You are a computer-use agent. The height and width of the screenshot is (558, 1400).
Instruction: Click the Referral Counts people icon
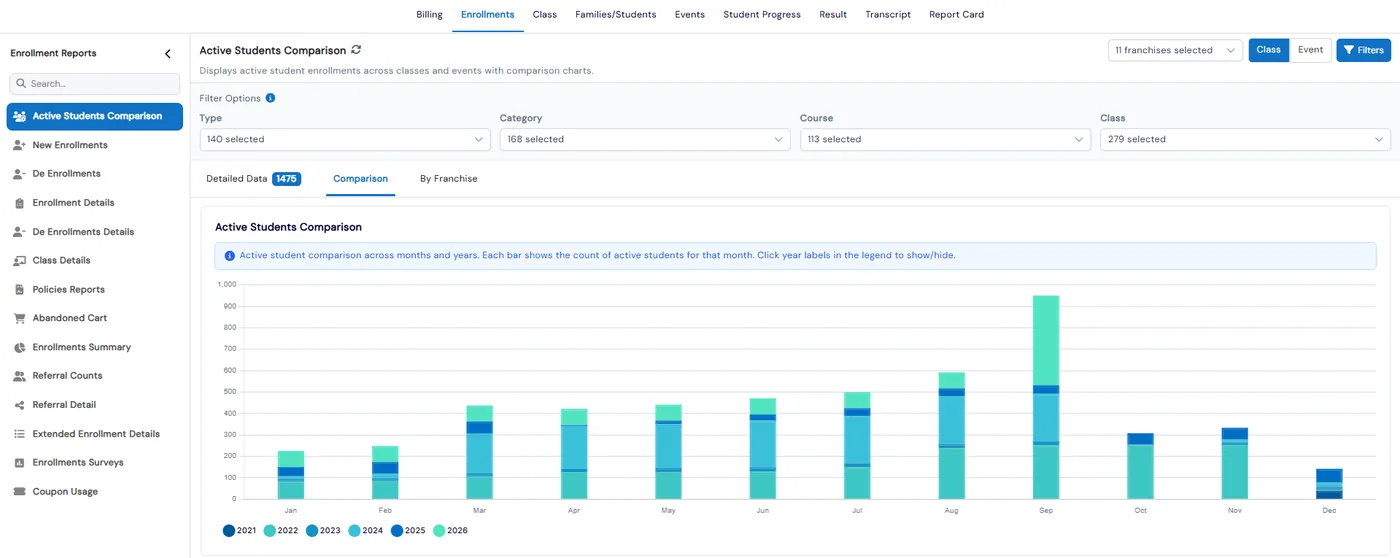tap(20, 376)
